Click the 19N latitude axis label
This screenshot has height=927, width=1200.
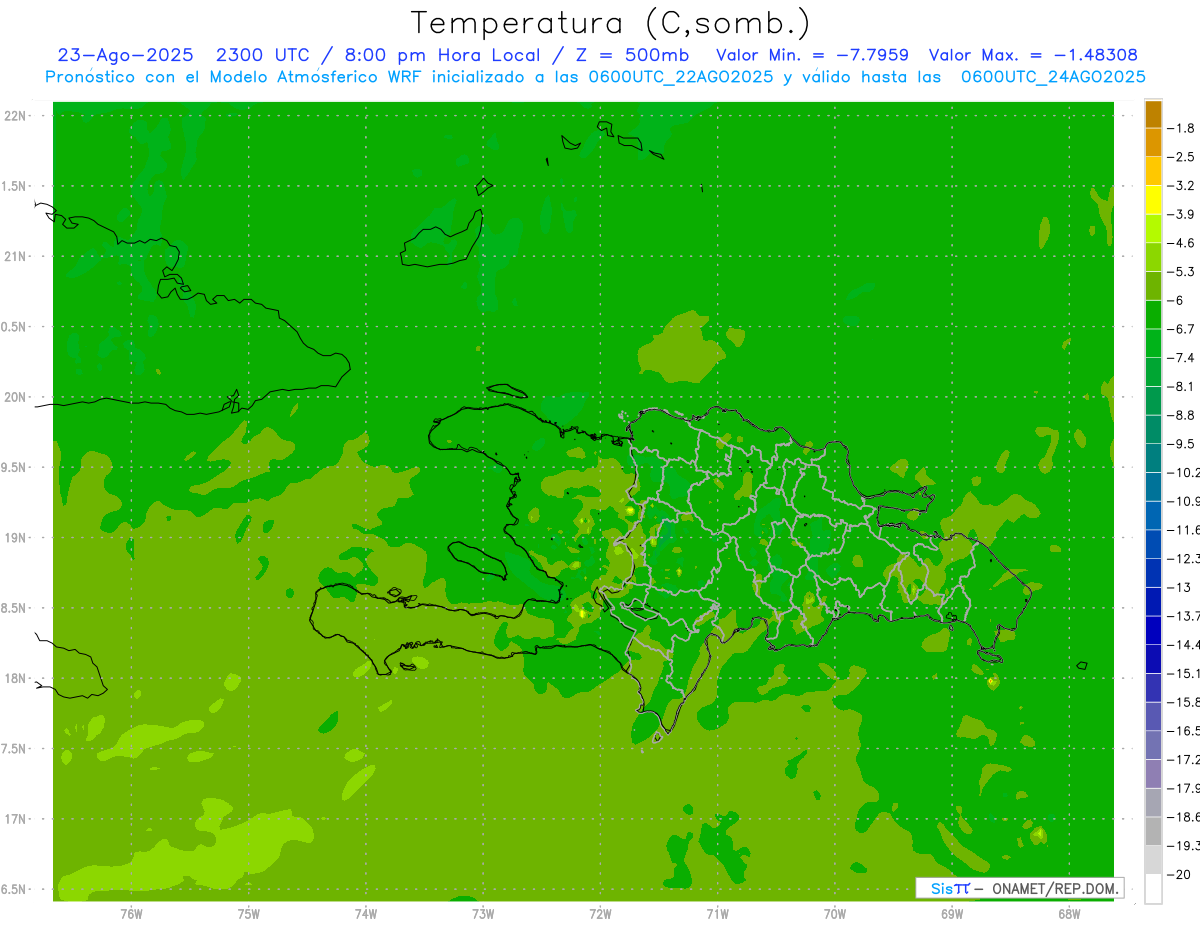click(17, 538)
